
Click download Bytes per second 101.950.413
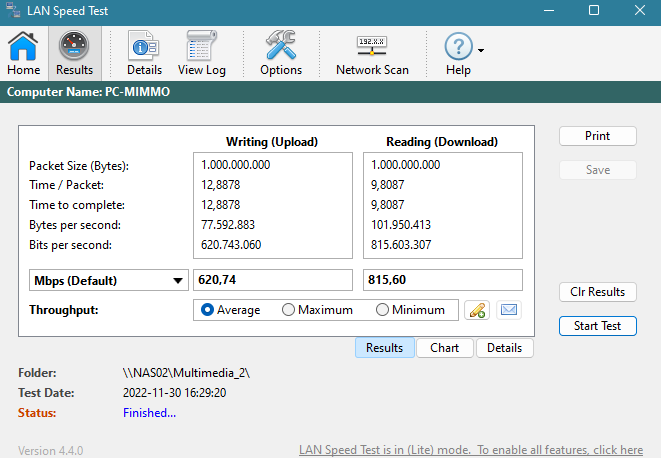pyautogui.click(x=400, y=225)
